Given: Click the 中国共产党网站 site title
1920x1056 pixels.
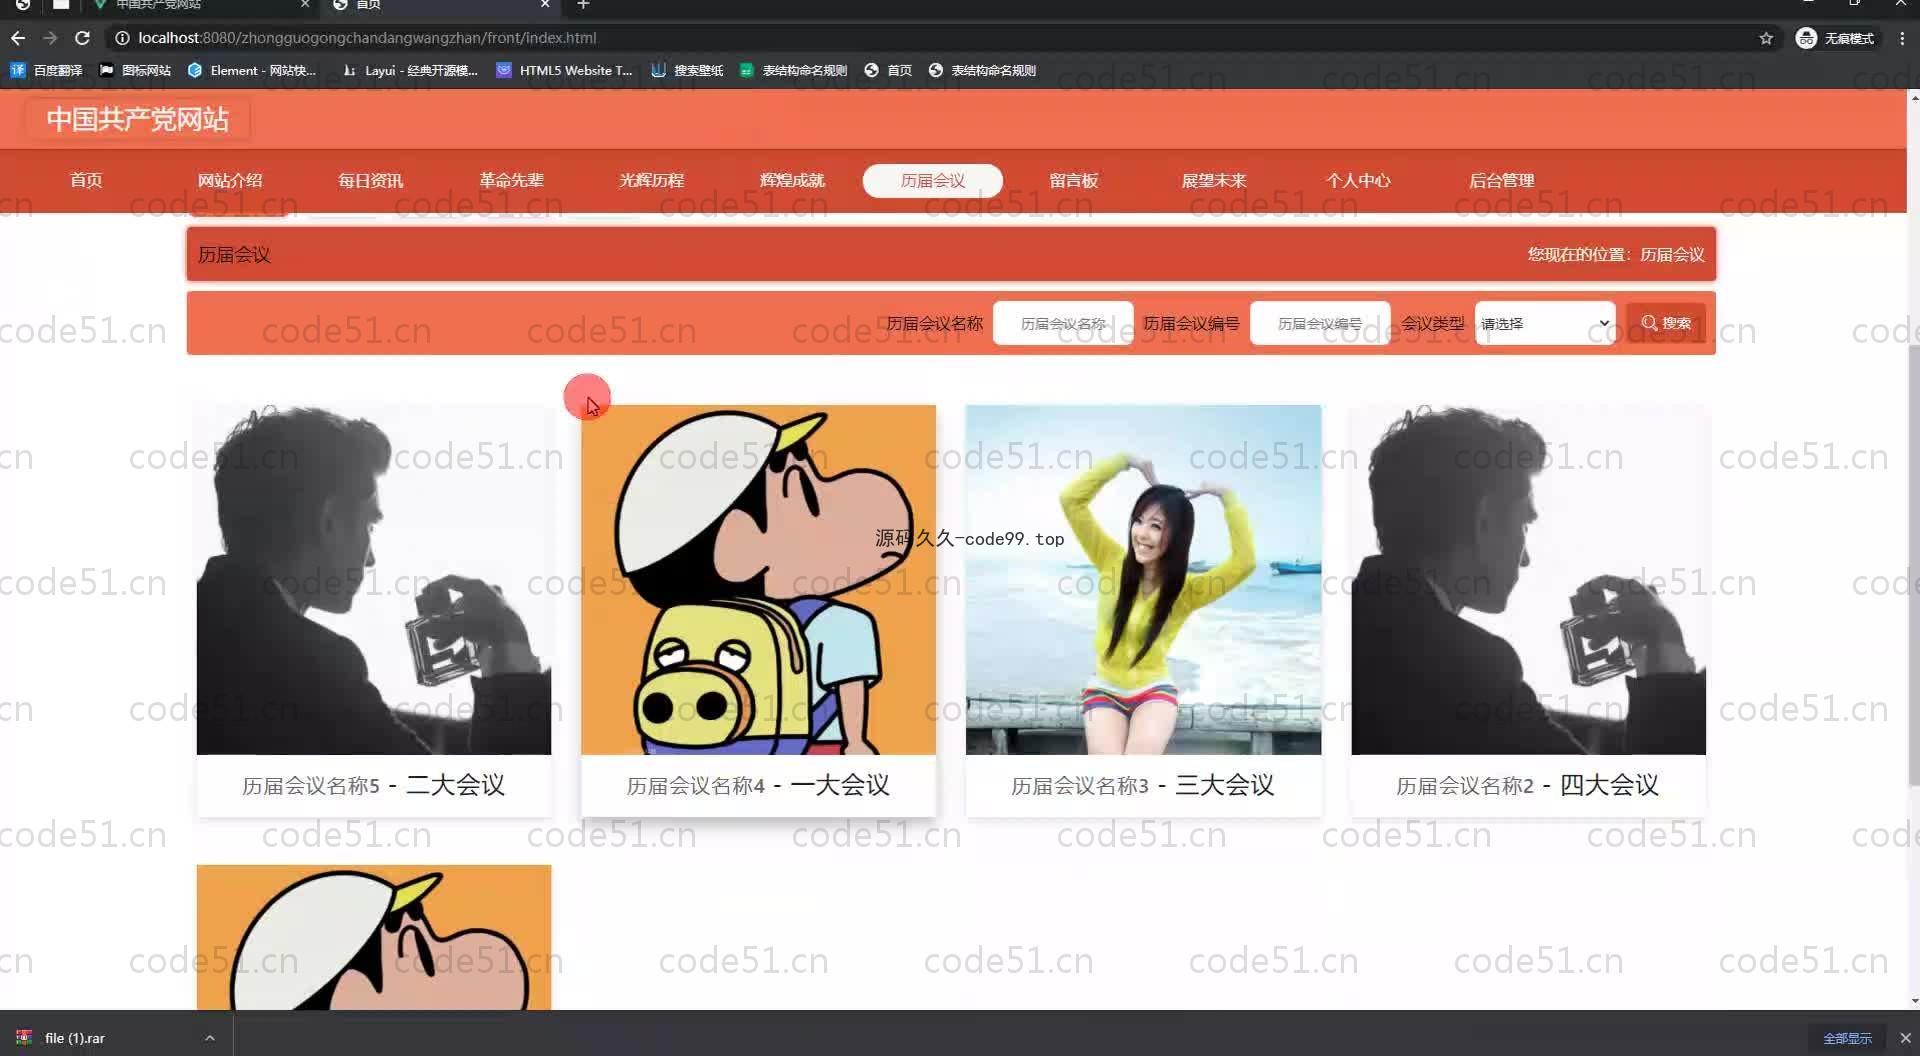Looking at the screenshot, I should [x=138, y=119].
